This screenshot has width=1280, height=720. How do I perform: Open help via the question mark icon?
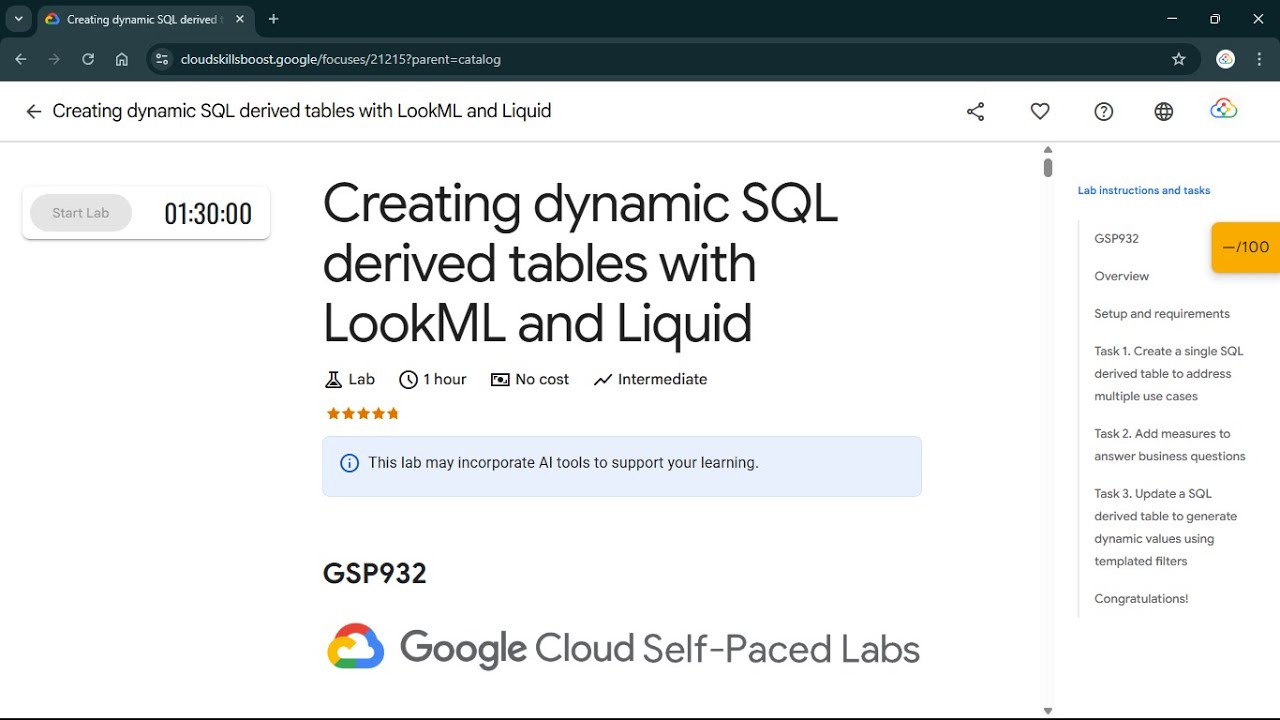[x=1104, y=112]
